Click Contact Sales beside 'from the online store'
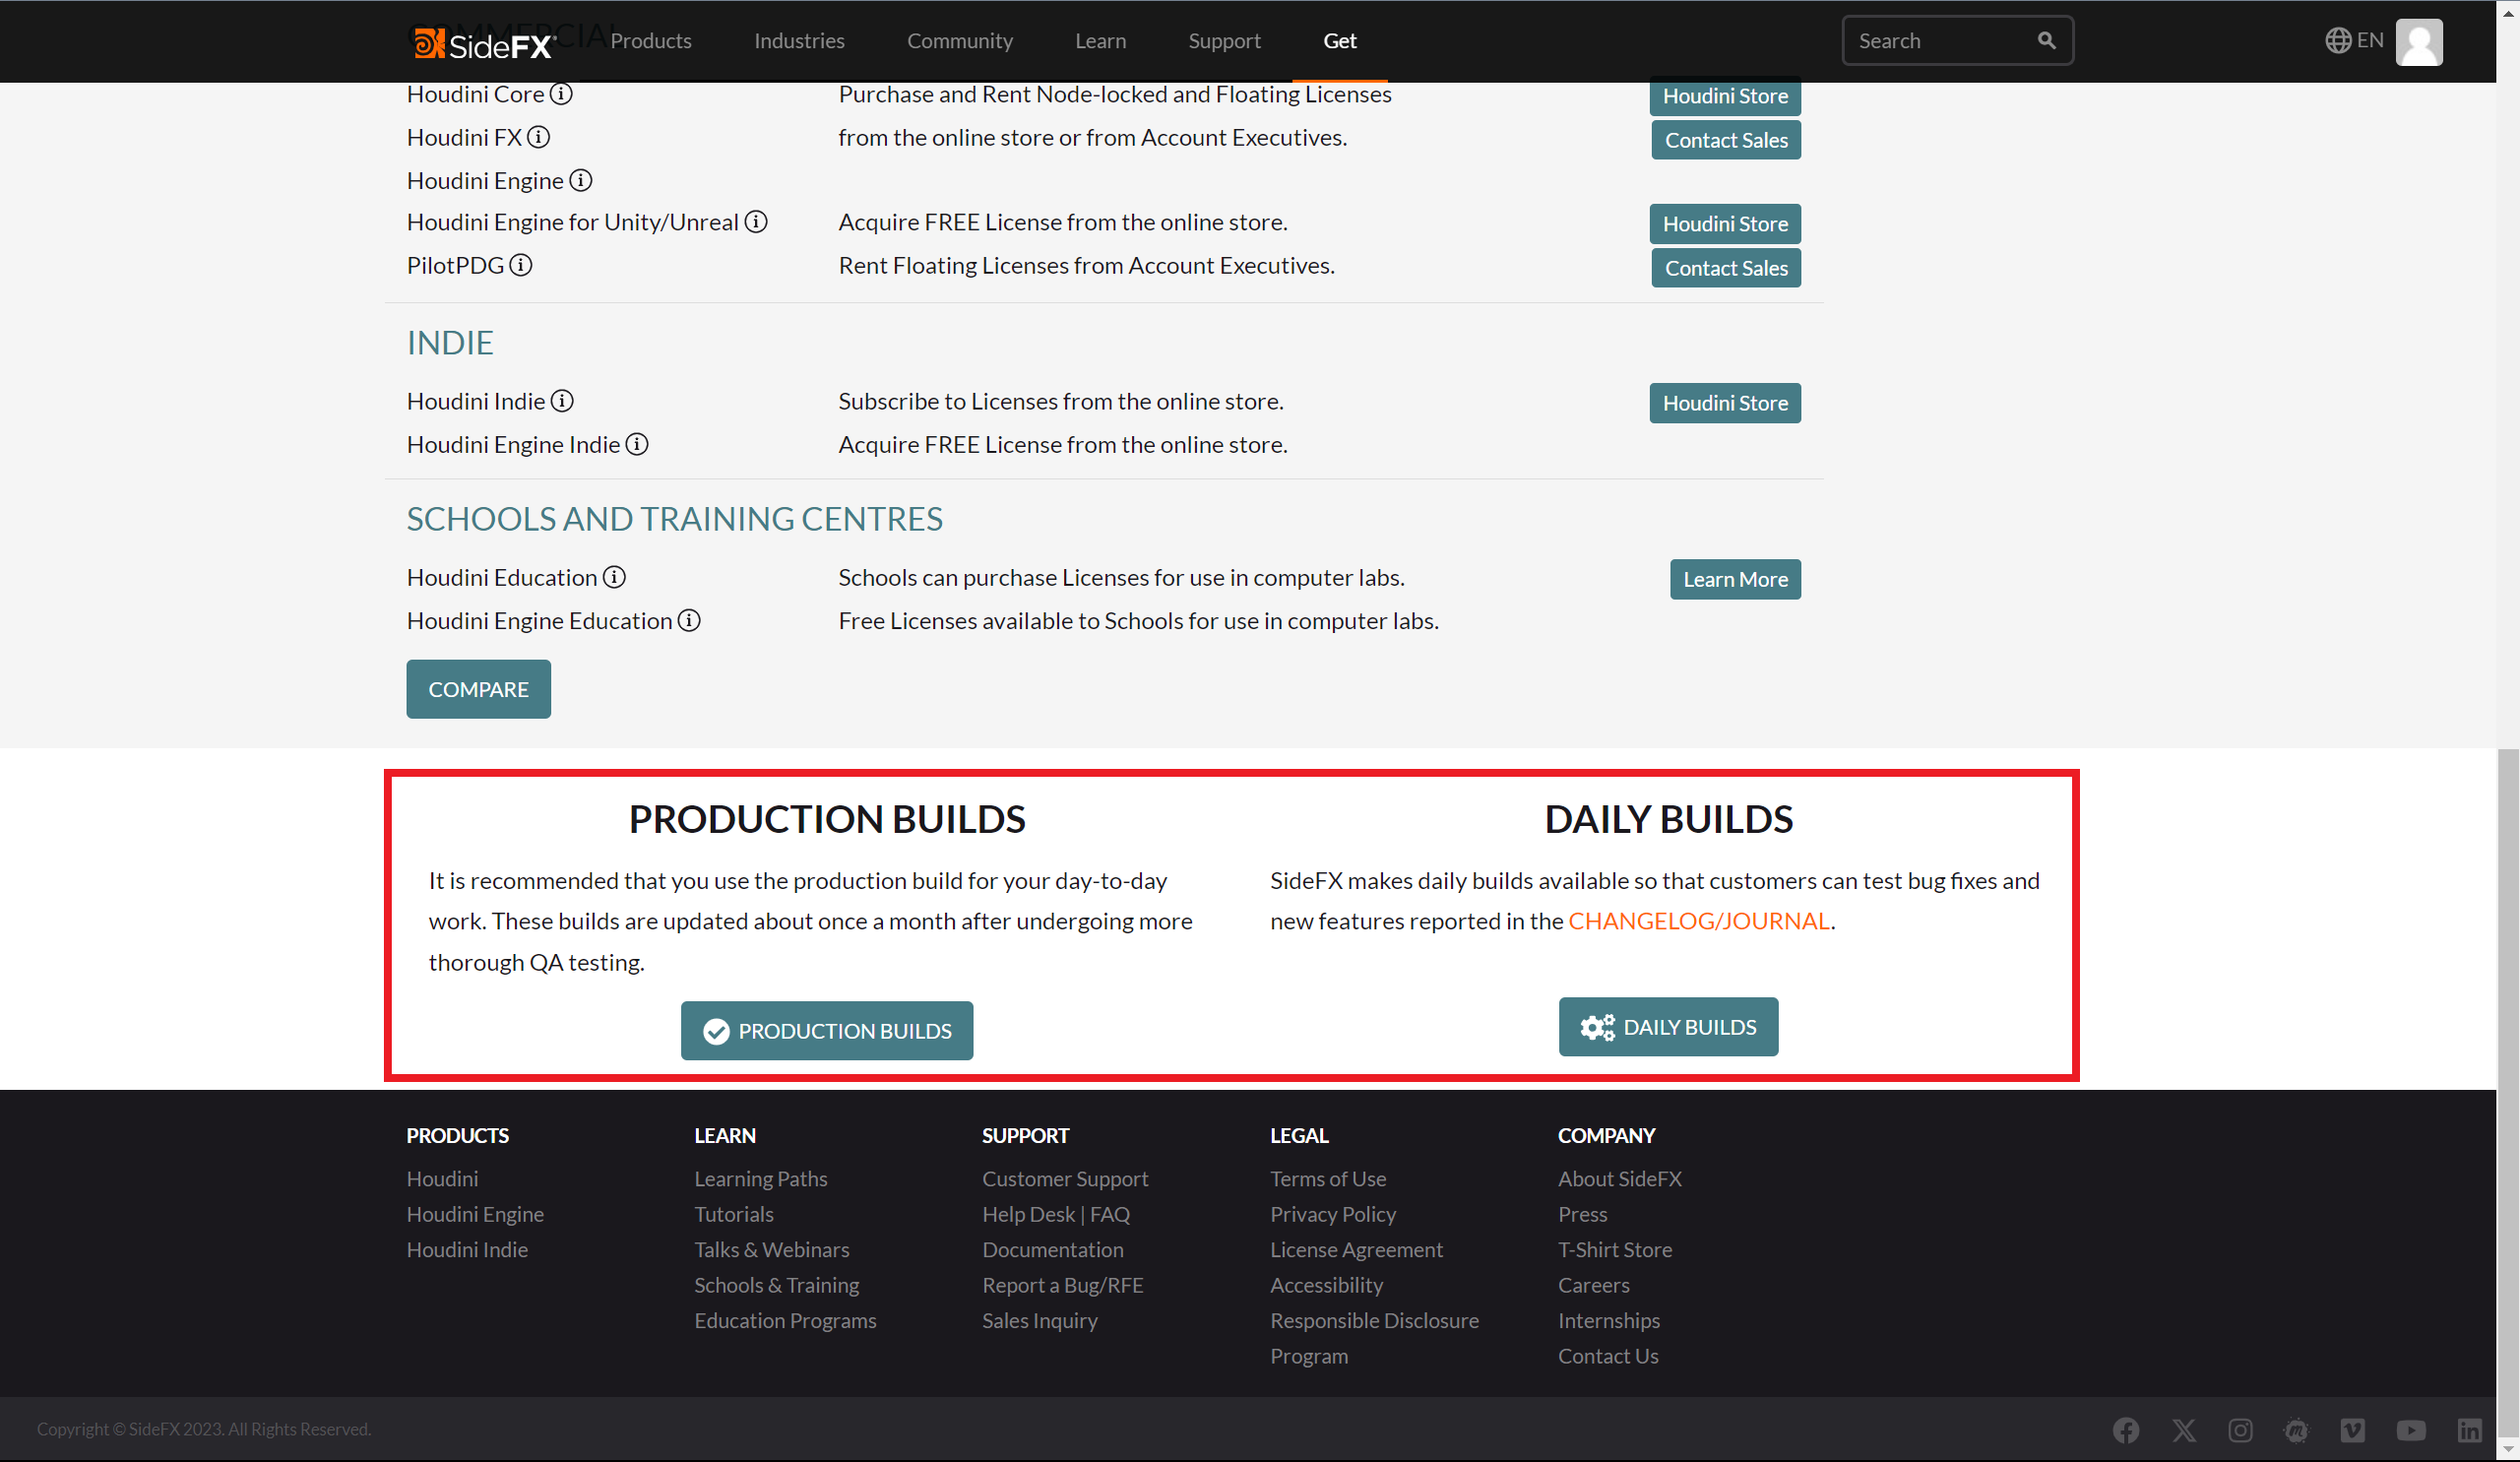This screenshot has width=2520, height=1462. 1726,140
